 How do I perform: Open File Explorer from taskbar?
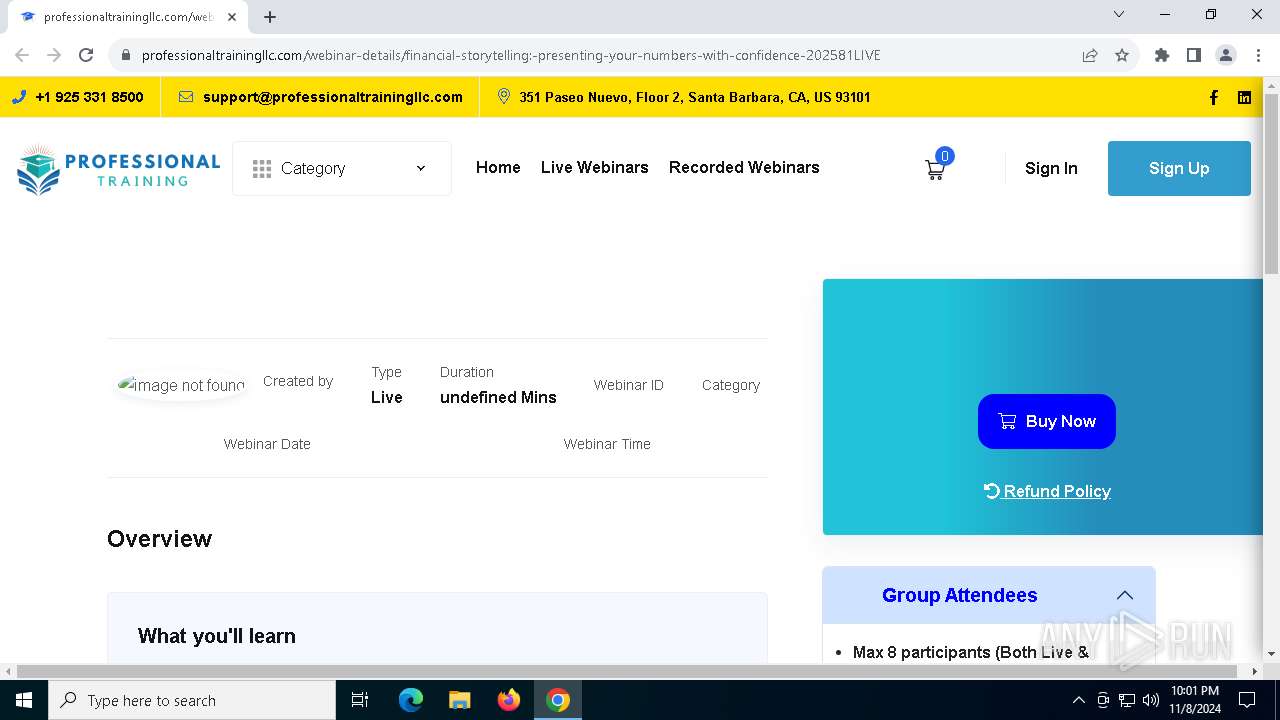click(460, 700)
